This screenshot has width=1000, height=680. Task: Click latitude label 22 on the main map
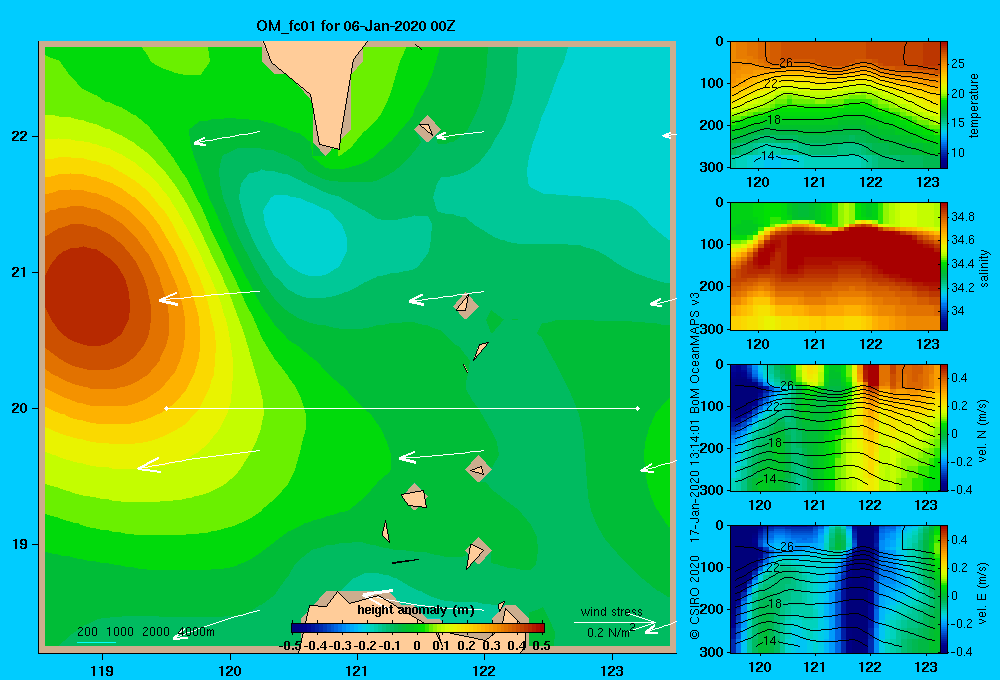pyautogui.click(x=19, y=136)
